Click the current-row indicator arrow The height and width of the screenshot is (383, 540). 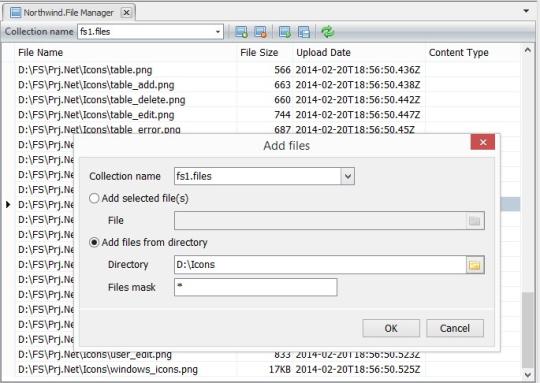click(8, 205)
